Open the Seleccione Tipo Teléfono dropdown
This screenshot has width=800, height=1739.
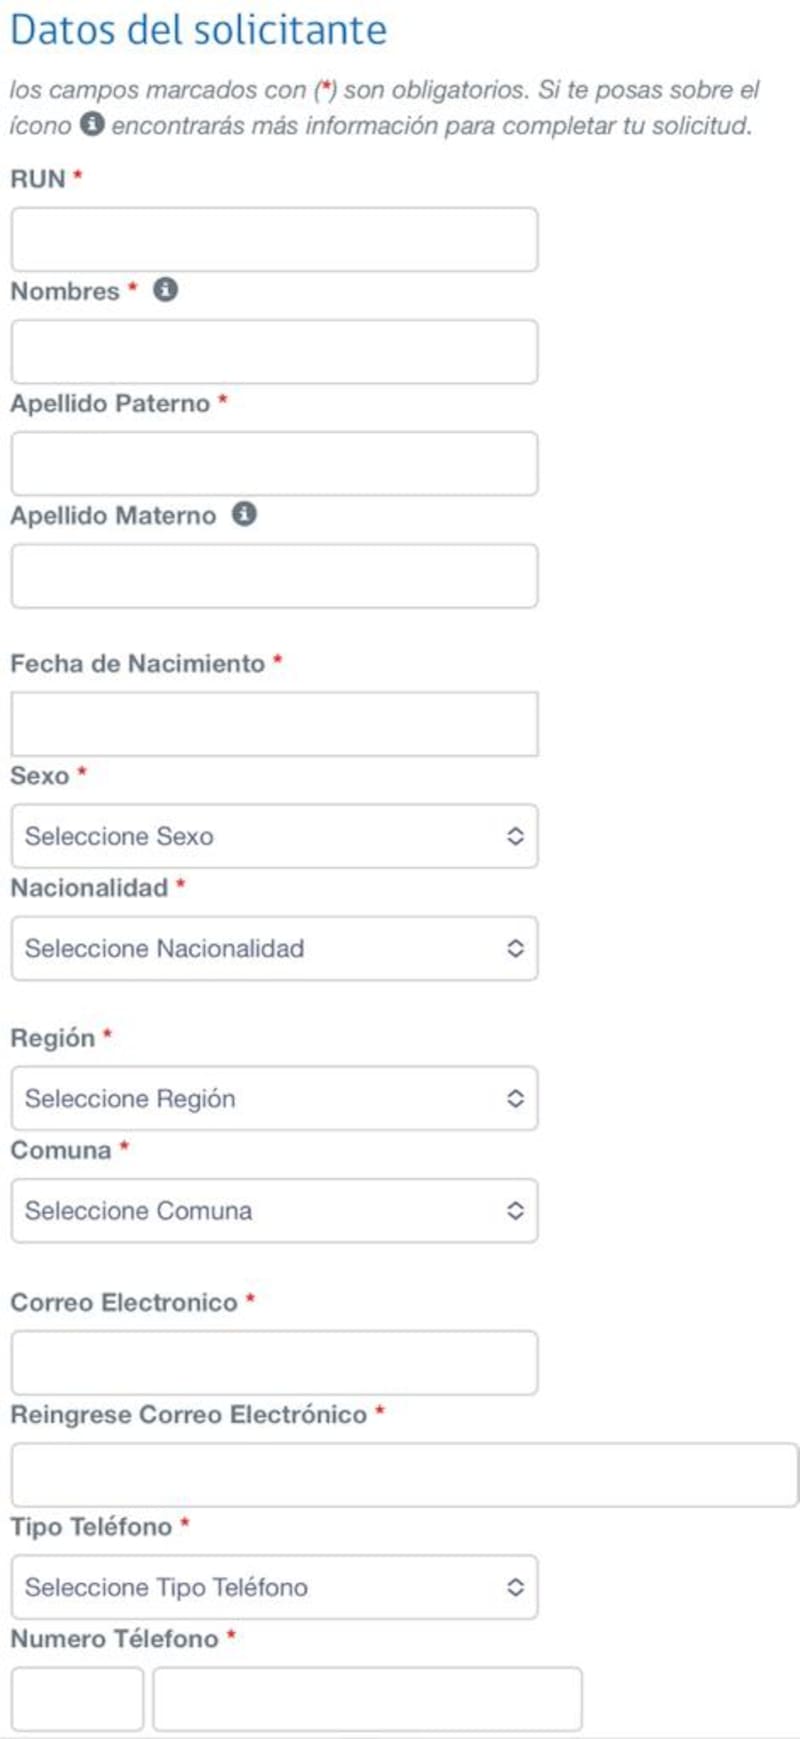[x=274, y=1587]
